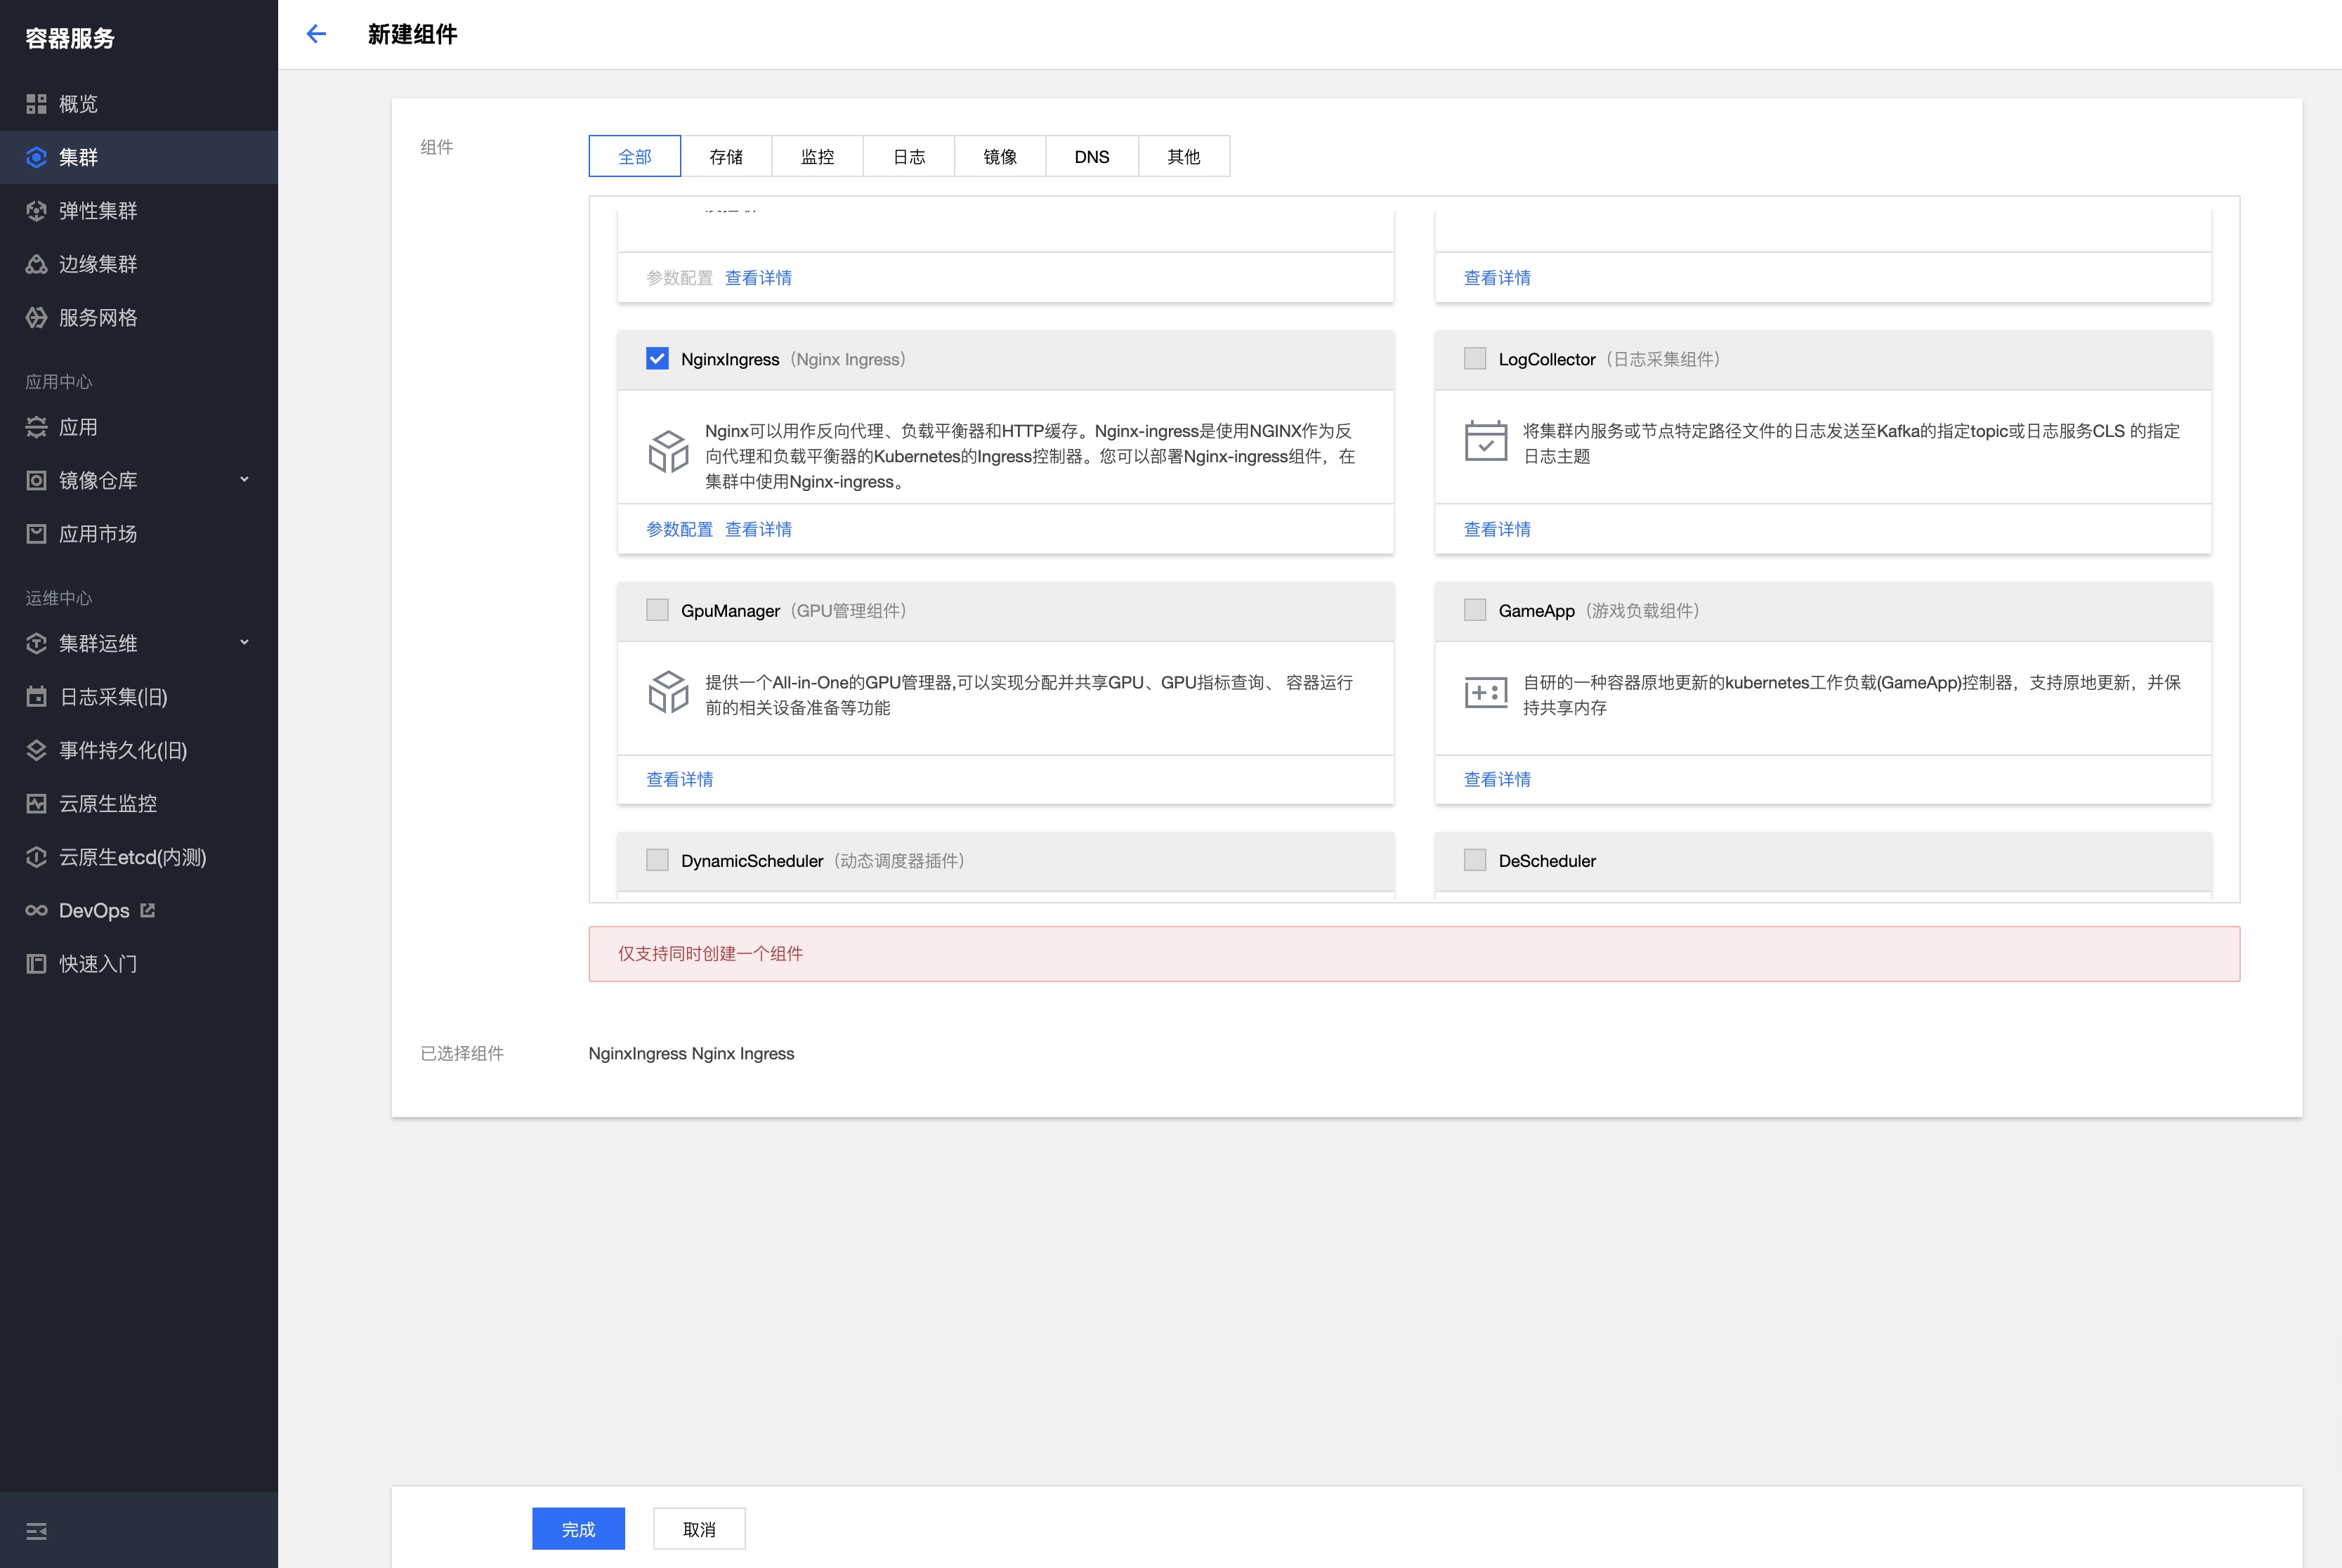Image resolution: width=2342 pixels, height=1568 pixels.
Task: Select the DNS category tab
Action: [x=1091, y=157]
